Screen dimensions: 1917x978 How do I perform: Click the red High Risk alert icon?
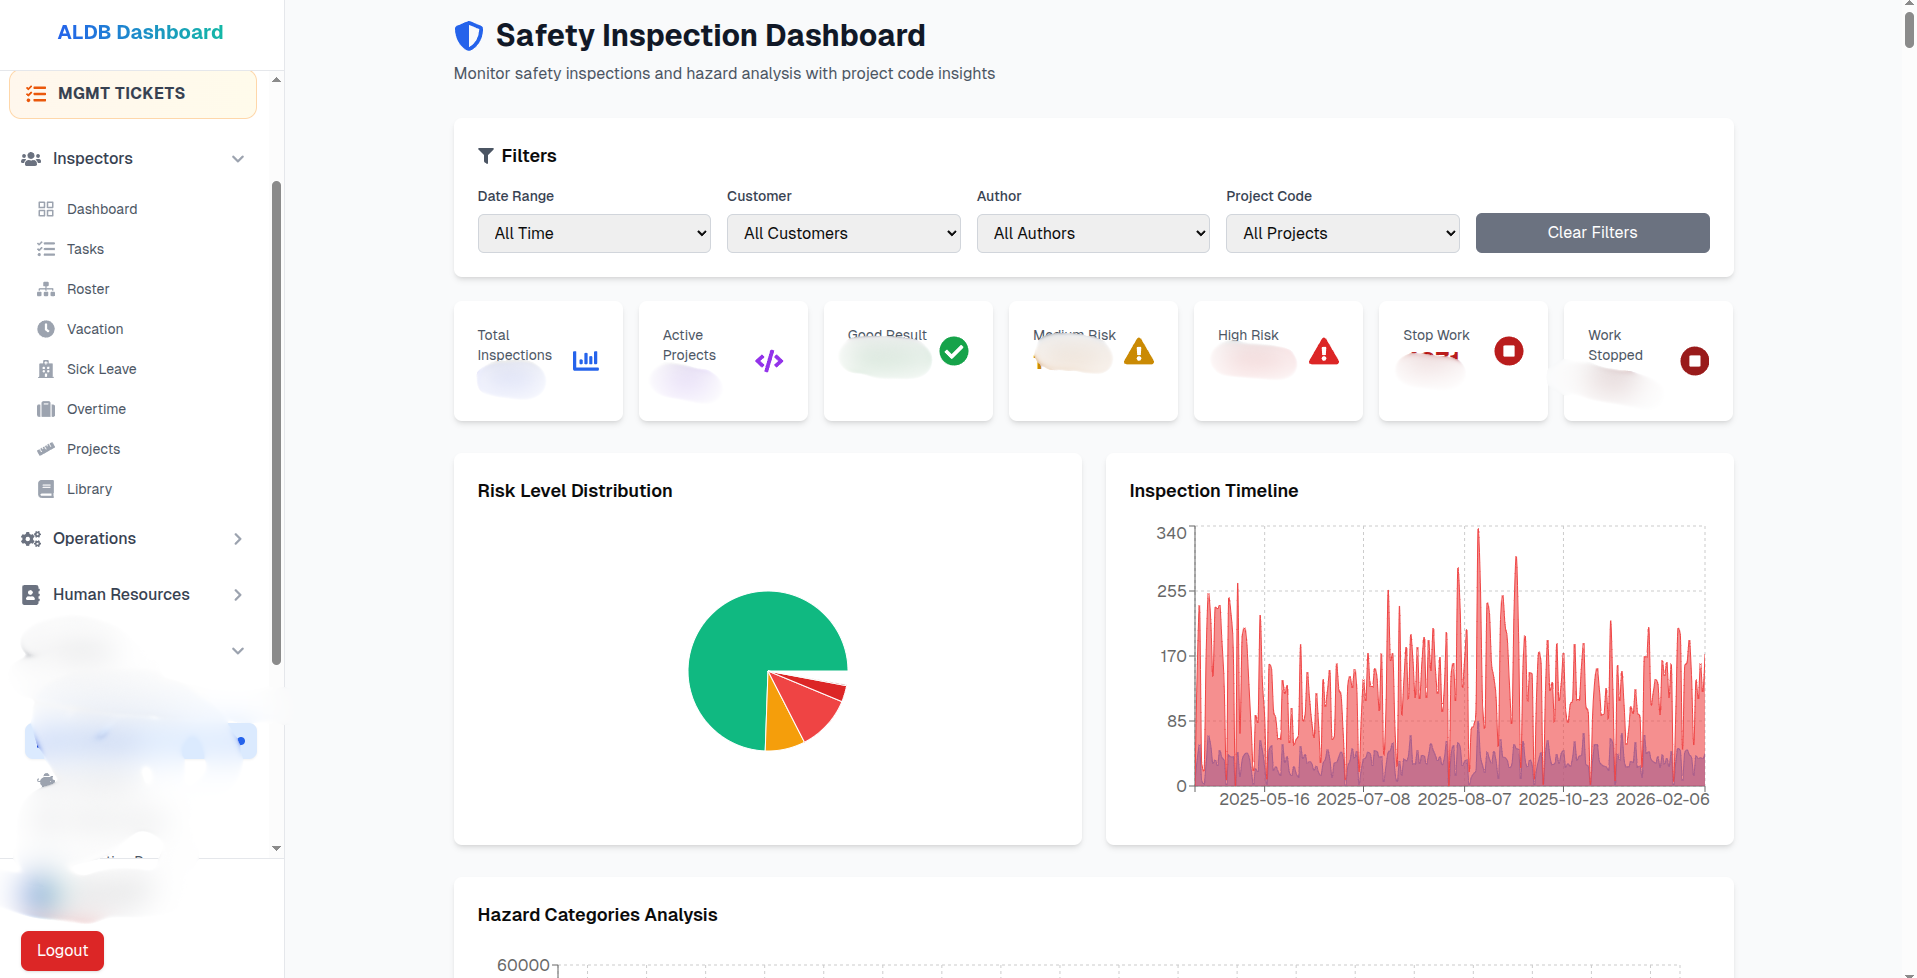[x=1323, y=352]
